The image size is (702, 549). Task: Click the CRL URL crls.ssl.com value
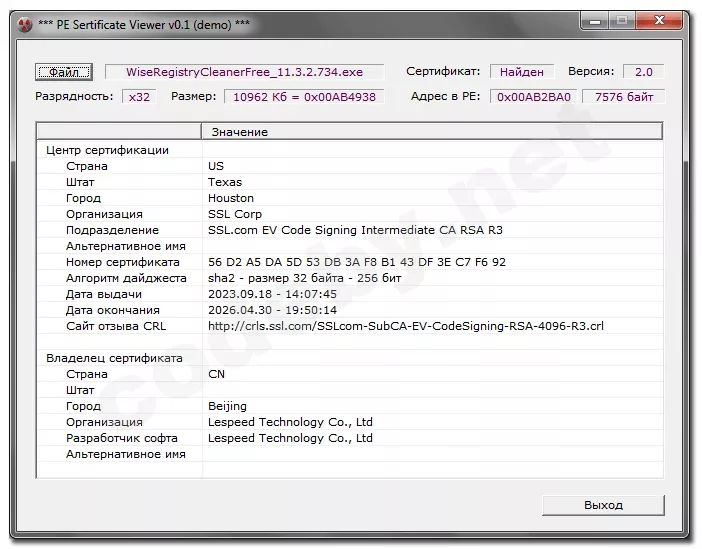point(406,326)
